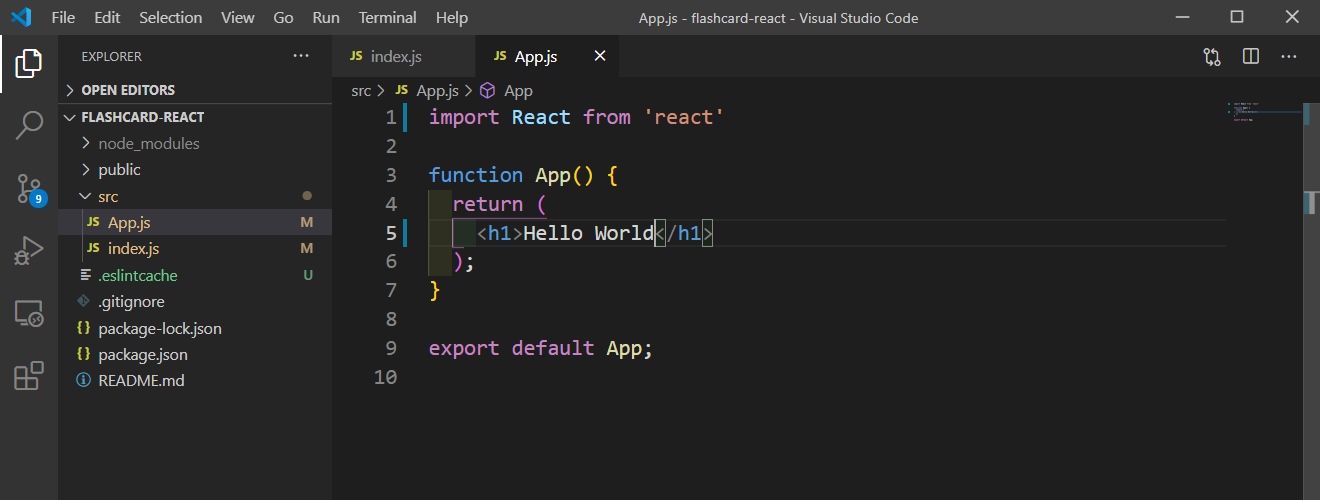Click line number 3 in the gutter
This screenshot has height=500, width=1320.
391,175
